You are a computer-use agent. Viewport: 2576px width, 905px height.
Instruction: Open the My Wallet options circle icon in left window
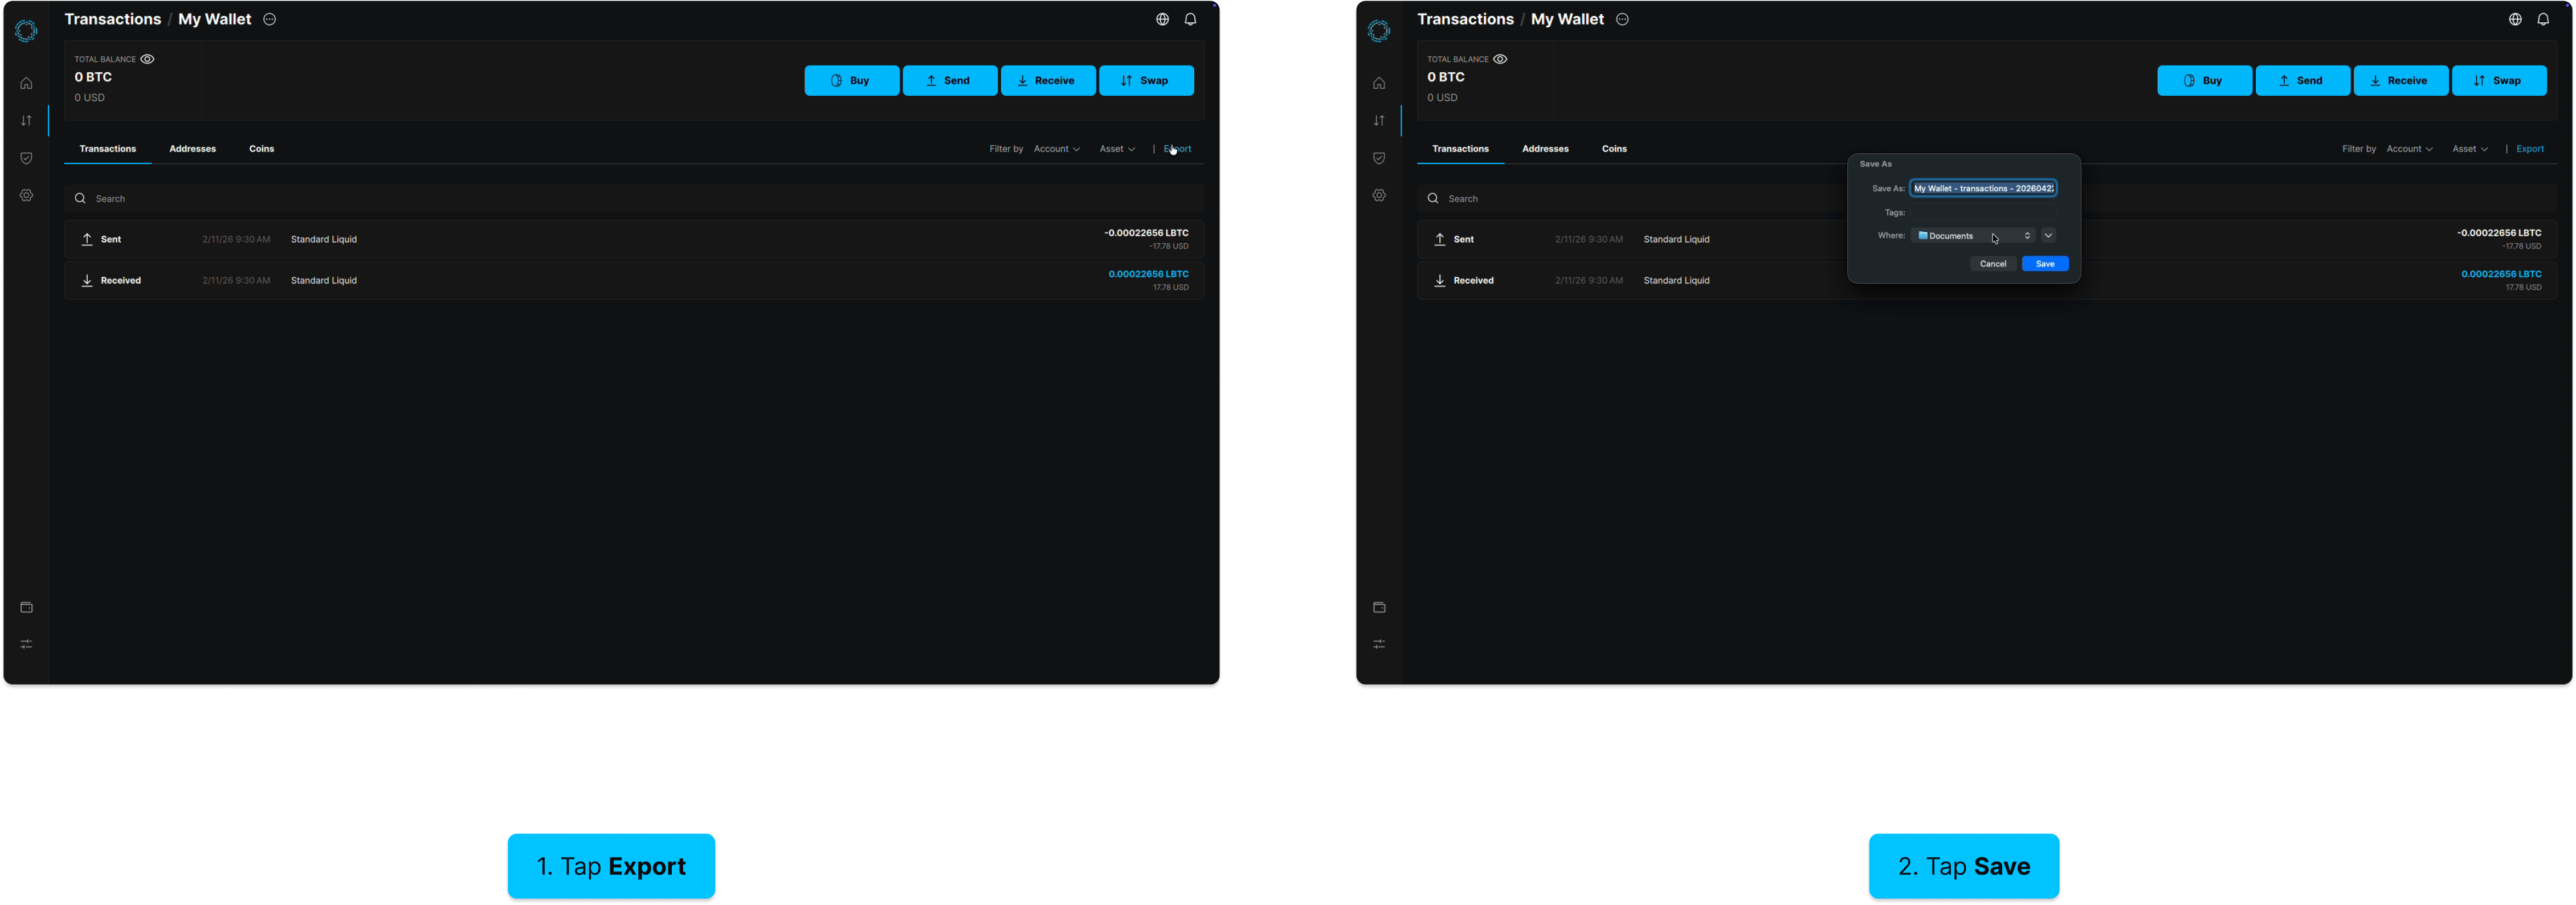click(x=269, y=19)
